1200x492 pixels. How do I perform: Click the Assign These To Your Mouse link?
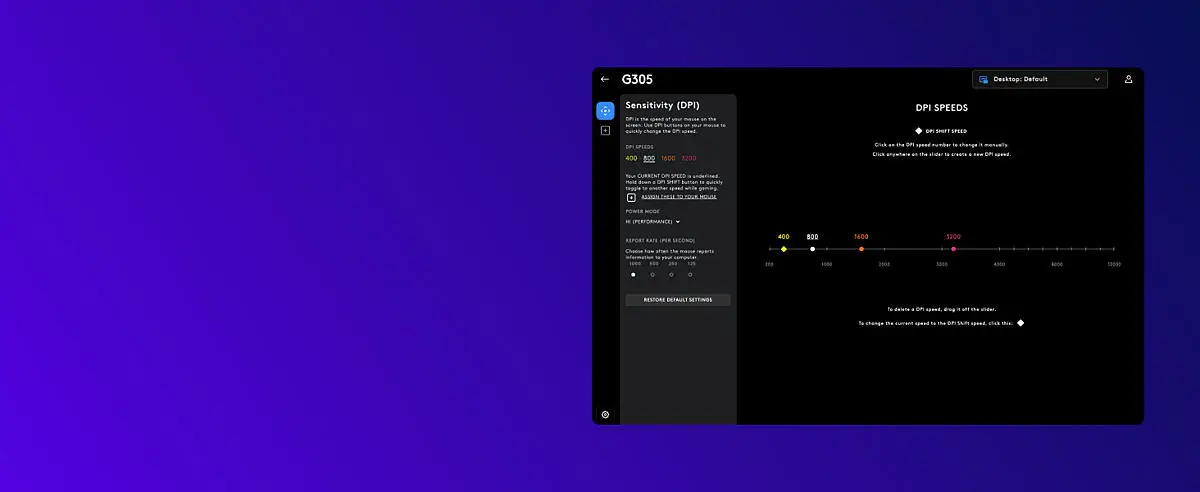(x=679, y=197)
